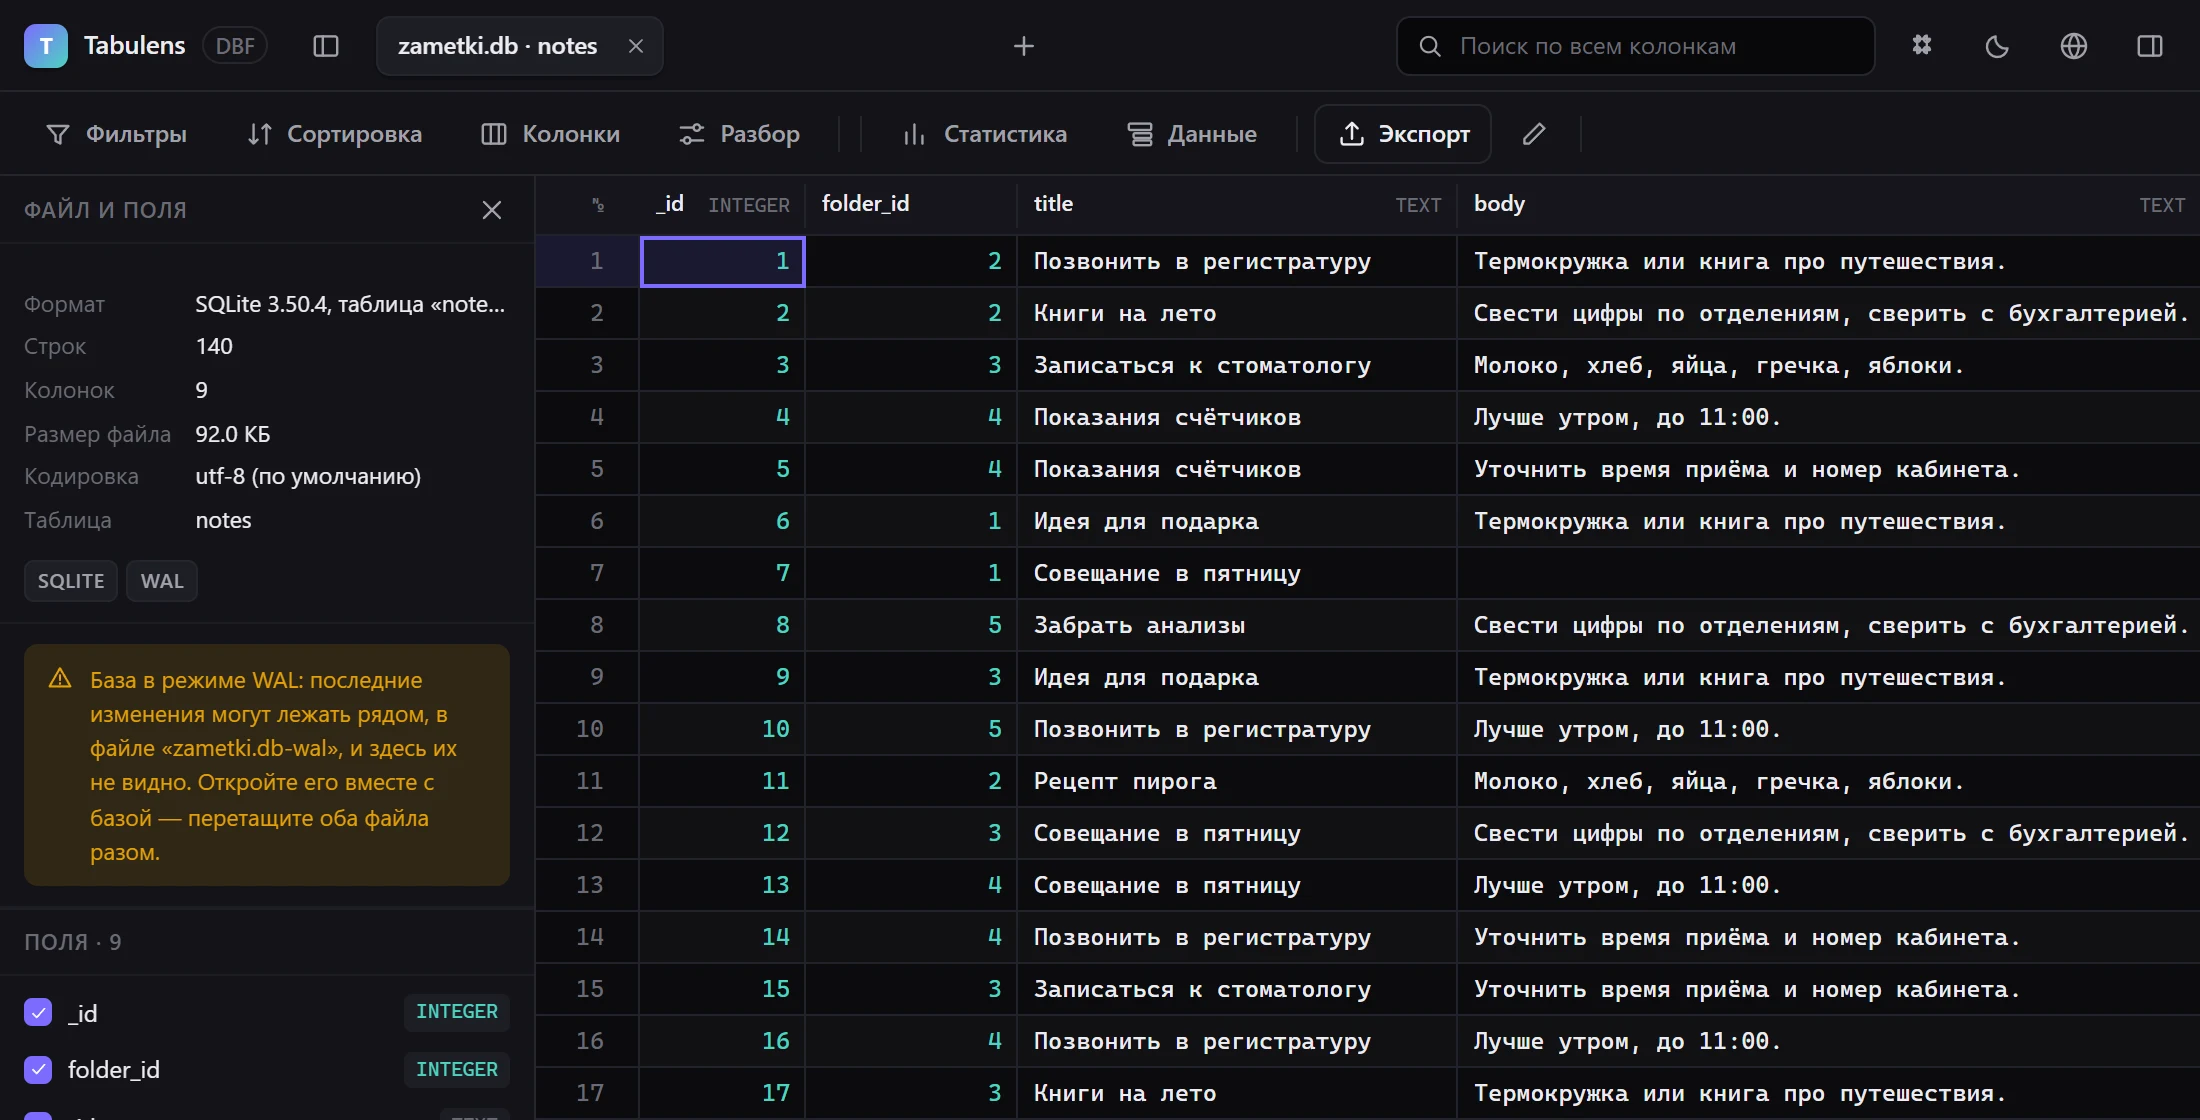Click the folder_id column header
Viewport: 2200px width, 1120px height.
pos(912,204)
